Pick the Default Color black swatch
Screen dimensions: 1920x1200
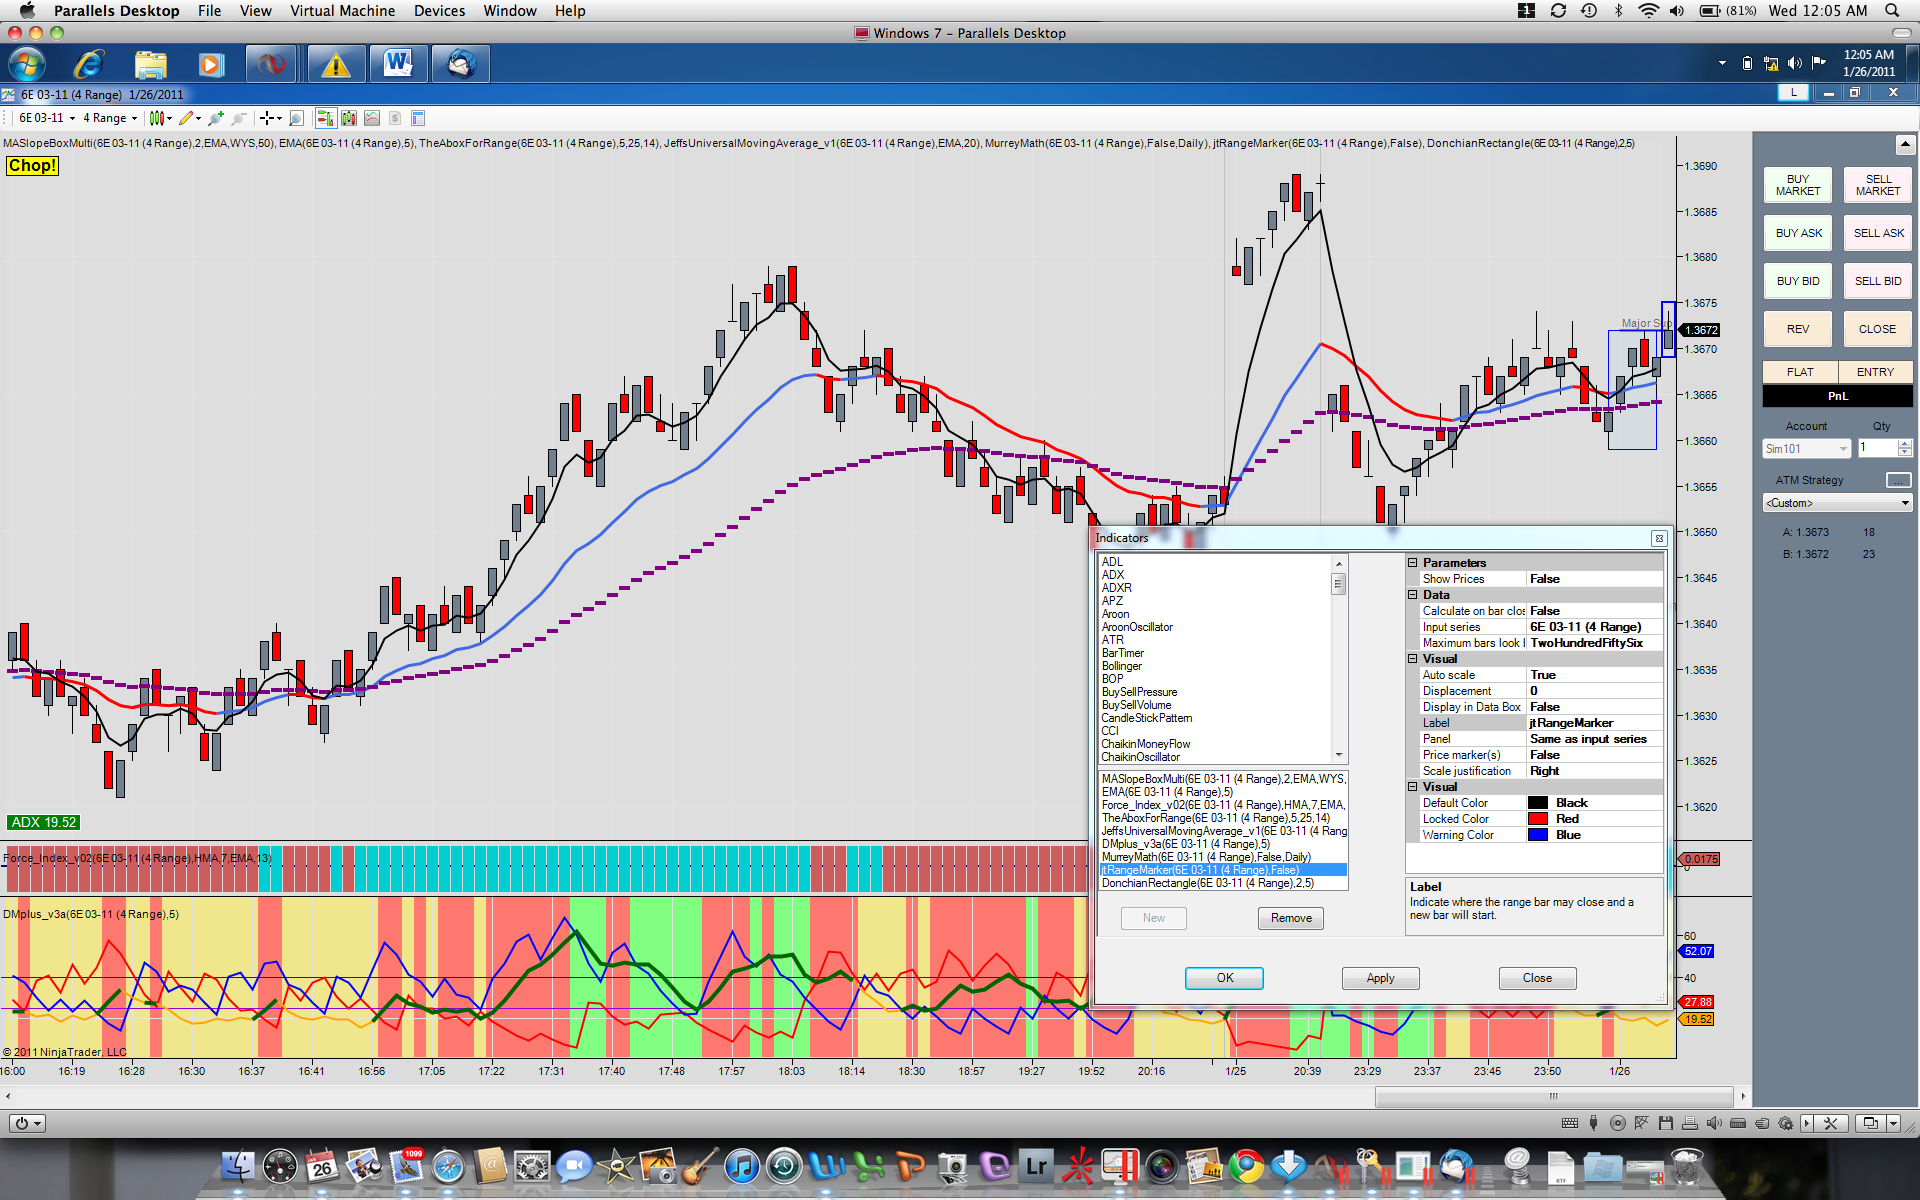click(1537, 803)
